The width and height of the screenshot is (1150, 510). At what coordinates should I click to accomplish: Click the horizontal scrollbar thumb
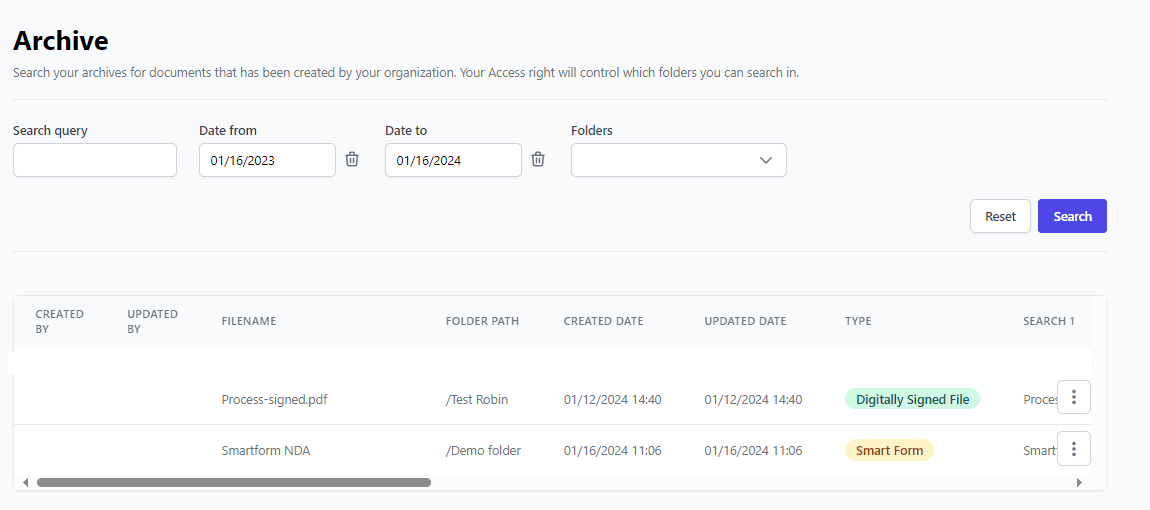pyautogui.click(x=233, y=482)
